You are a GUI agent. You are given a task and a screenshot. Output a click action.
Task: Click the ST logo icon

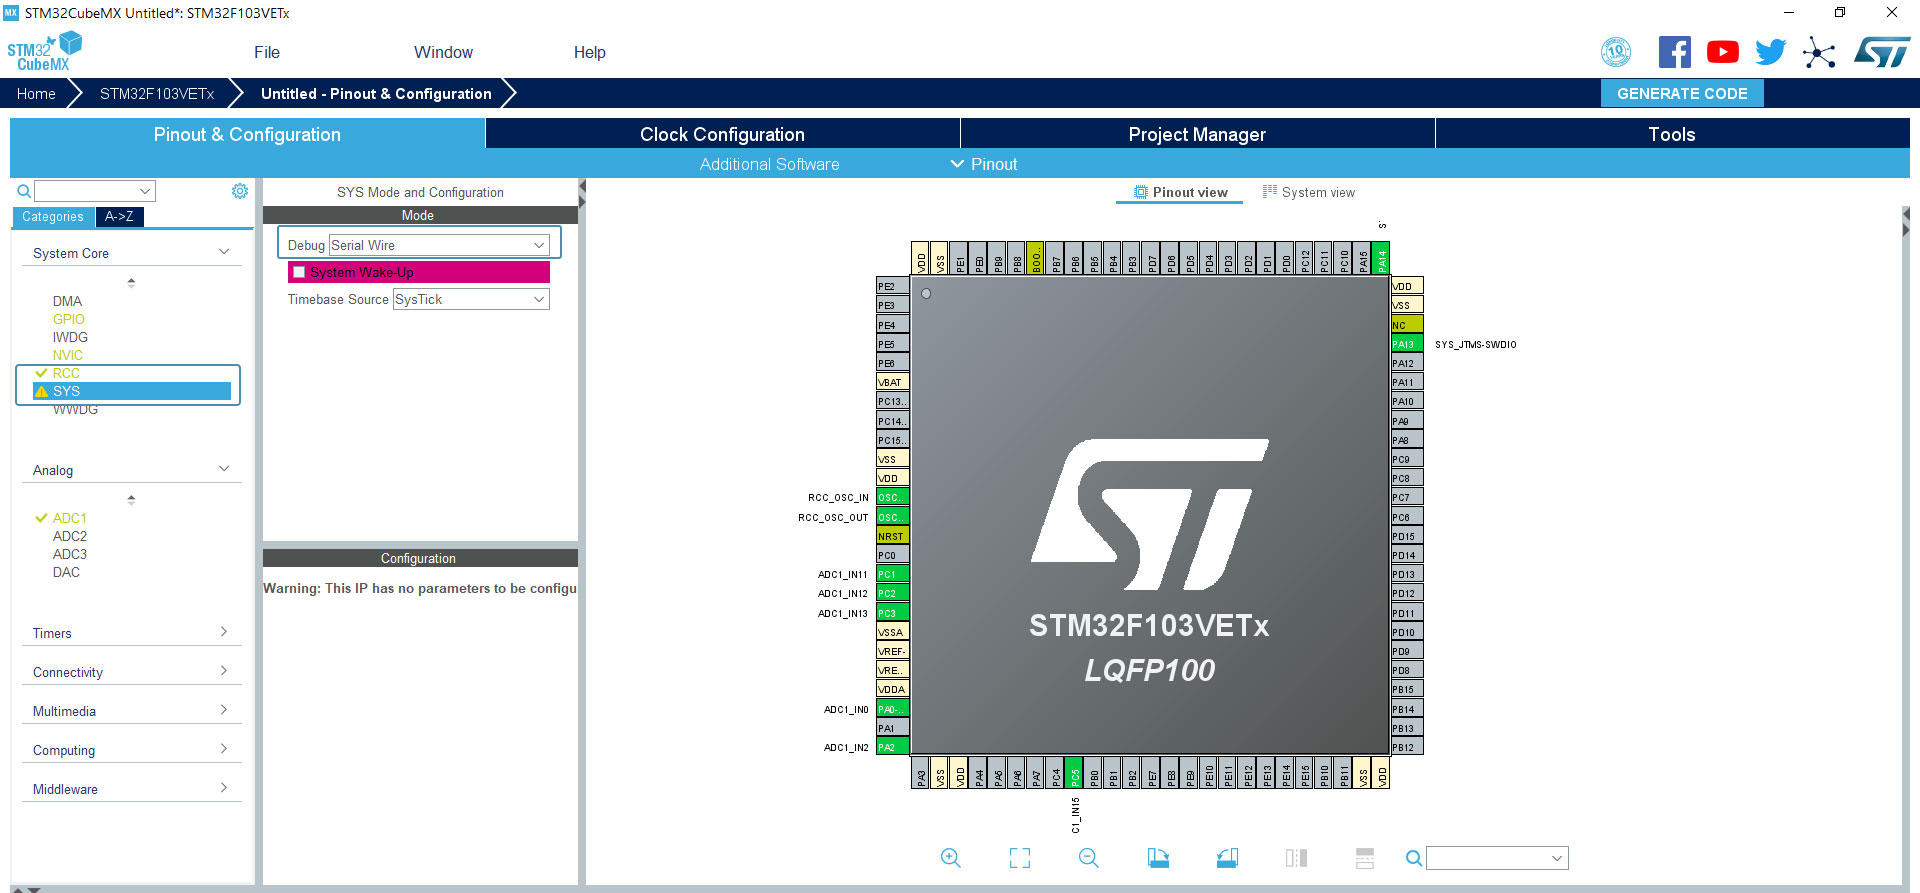pos(1881,52)
